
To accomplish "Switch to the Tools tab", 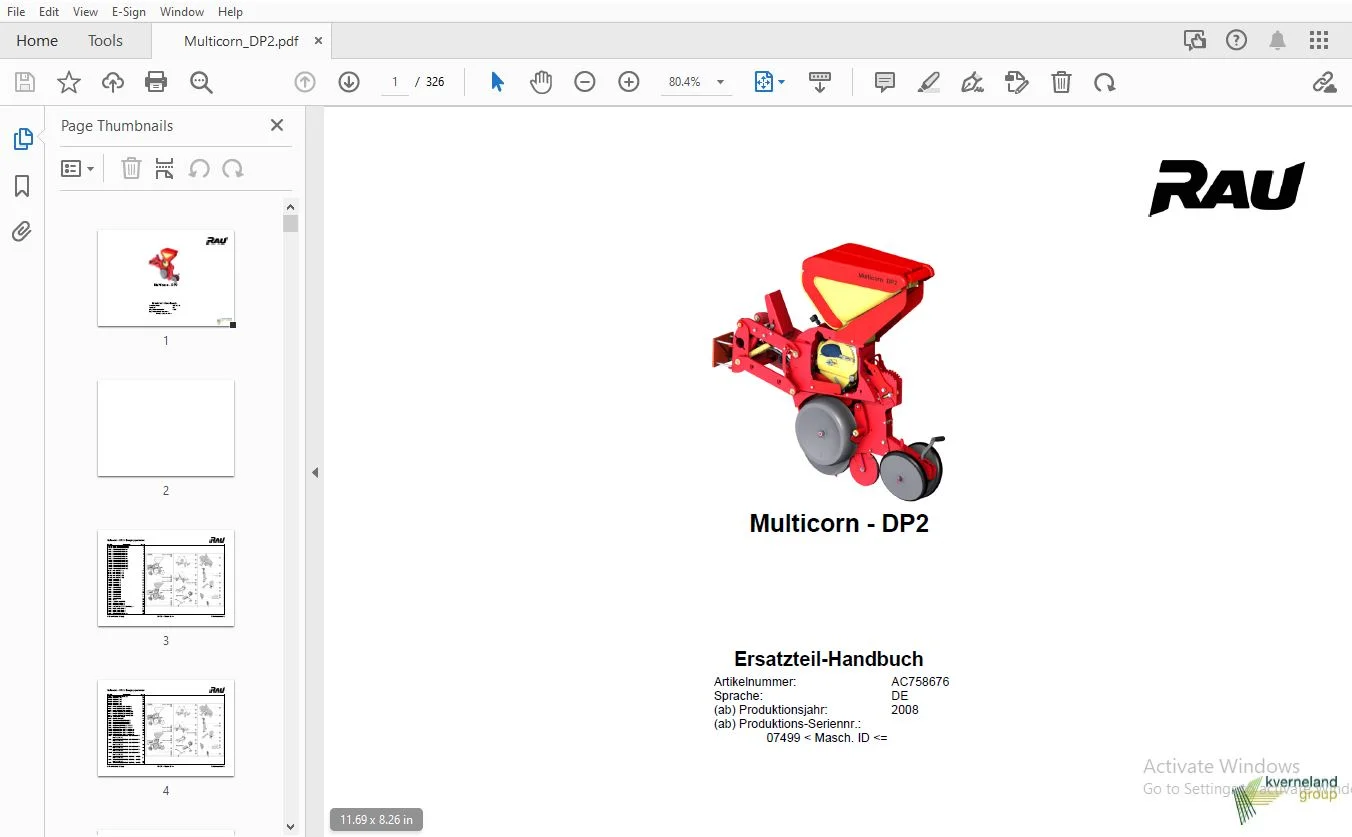I will pos(105,41).
